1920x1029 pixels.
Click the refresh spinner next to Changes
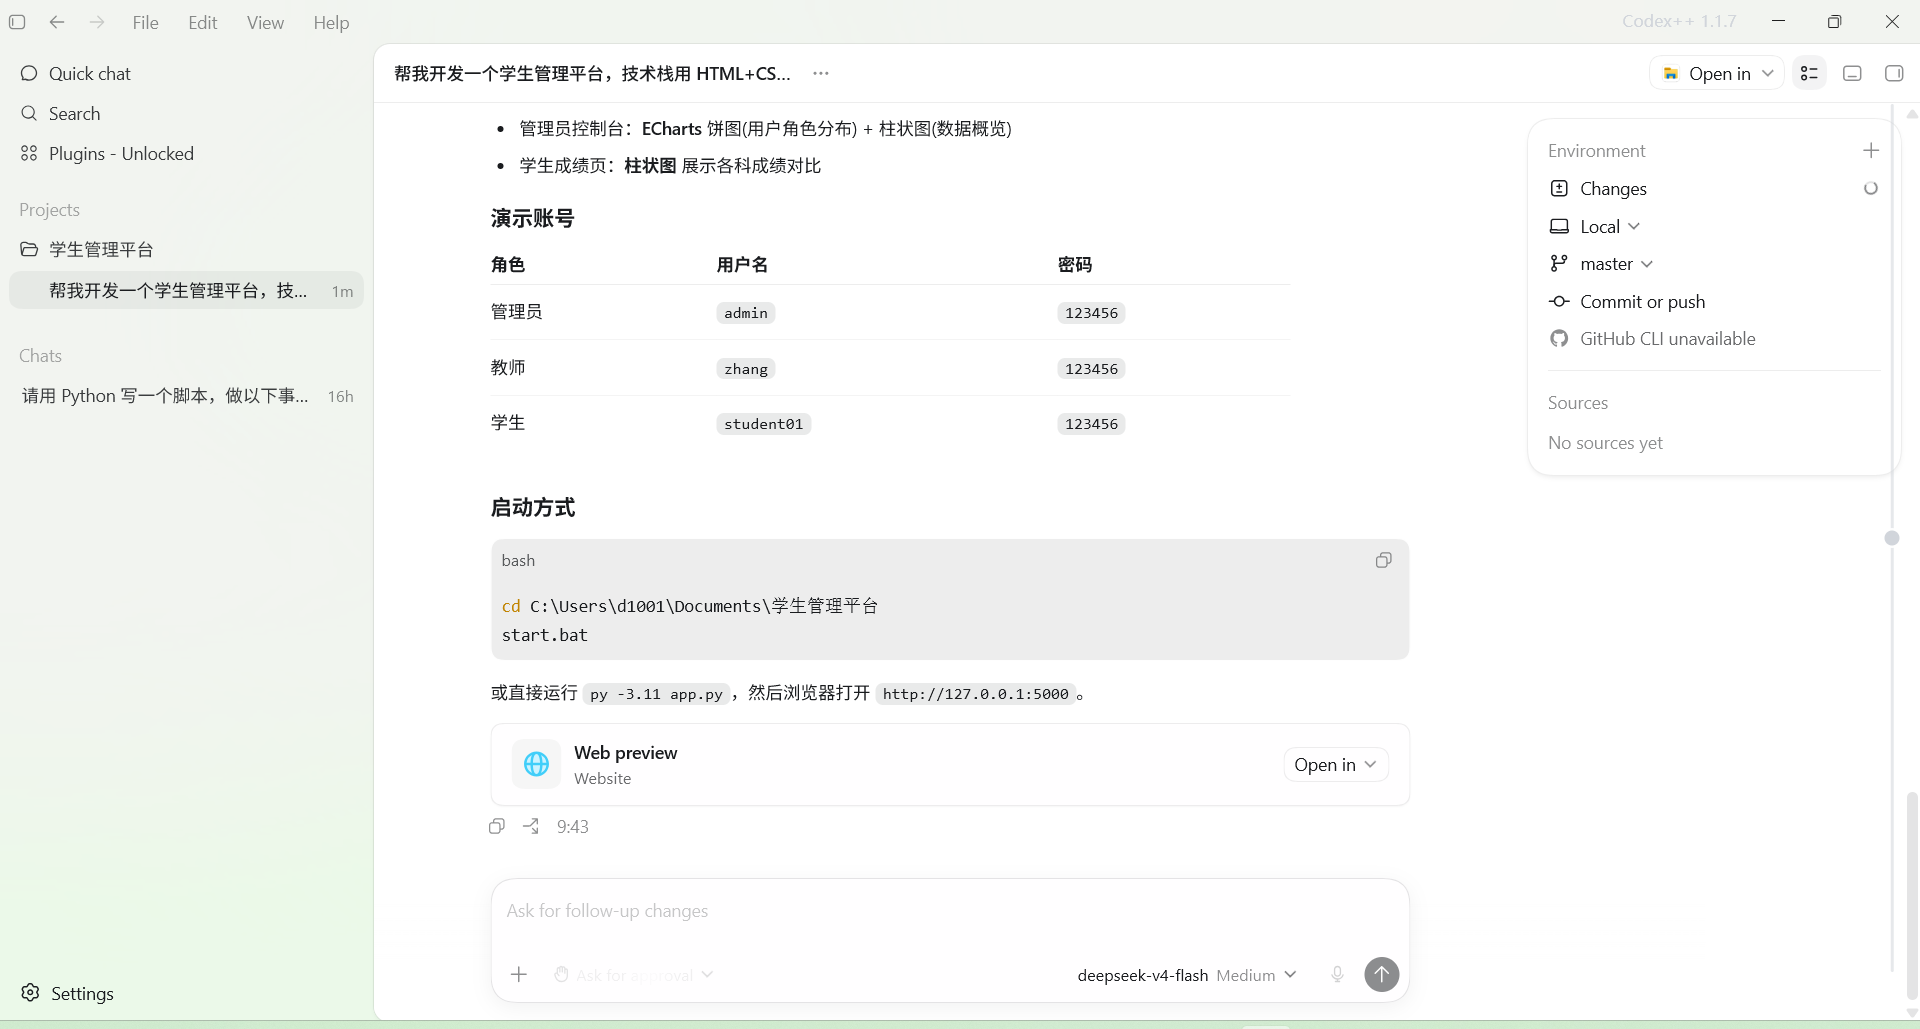pyautogui.click(x=1871, y=188)
